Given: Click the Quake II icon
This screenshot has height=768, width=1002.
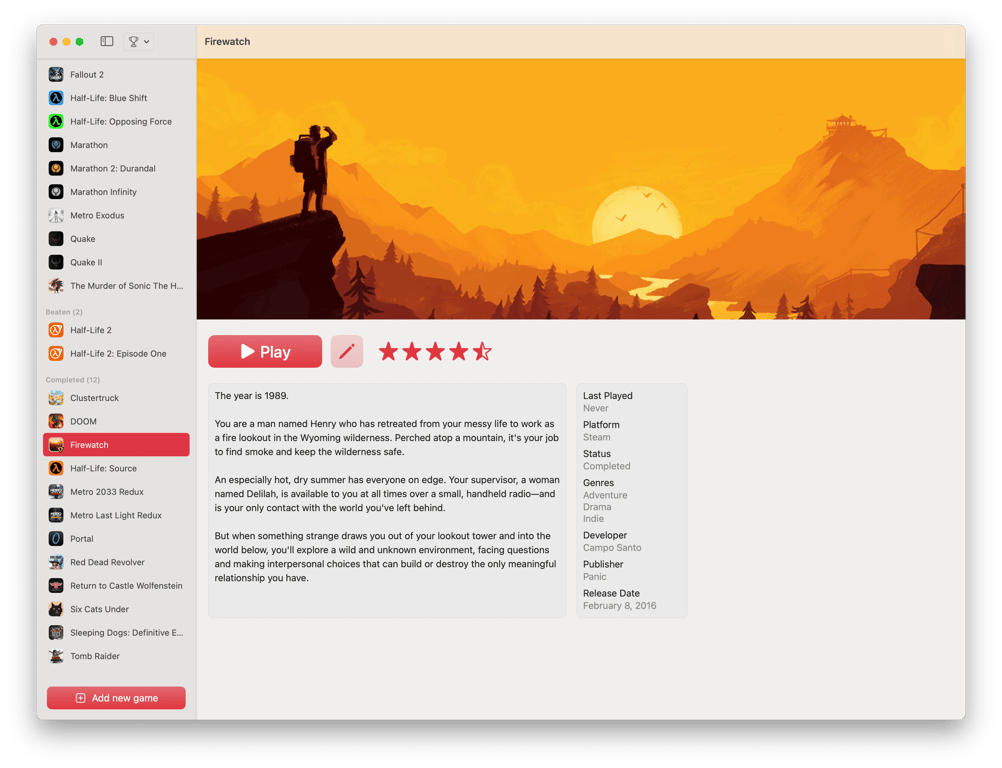Looking at the screenshot, I should 56,262.
